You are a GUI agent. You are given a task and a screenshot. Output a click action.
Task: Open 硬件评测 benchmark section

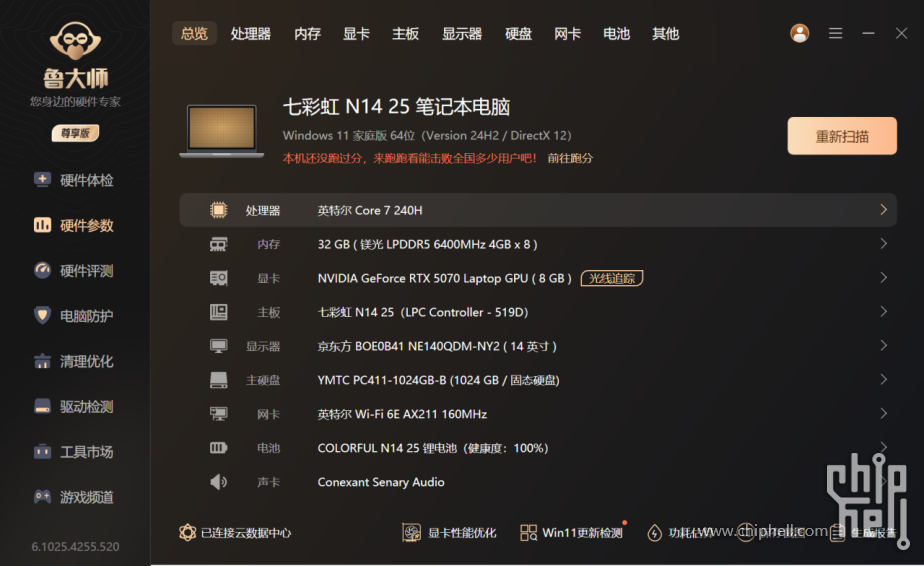(x=74, y=271)
